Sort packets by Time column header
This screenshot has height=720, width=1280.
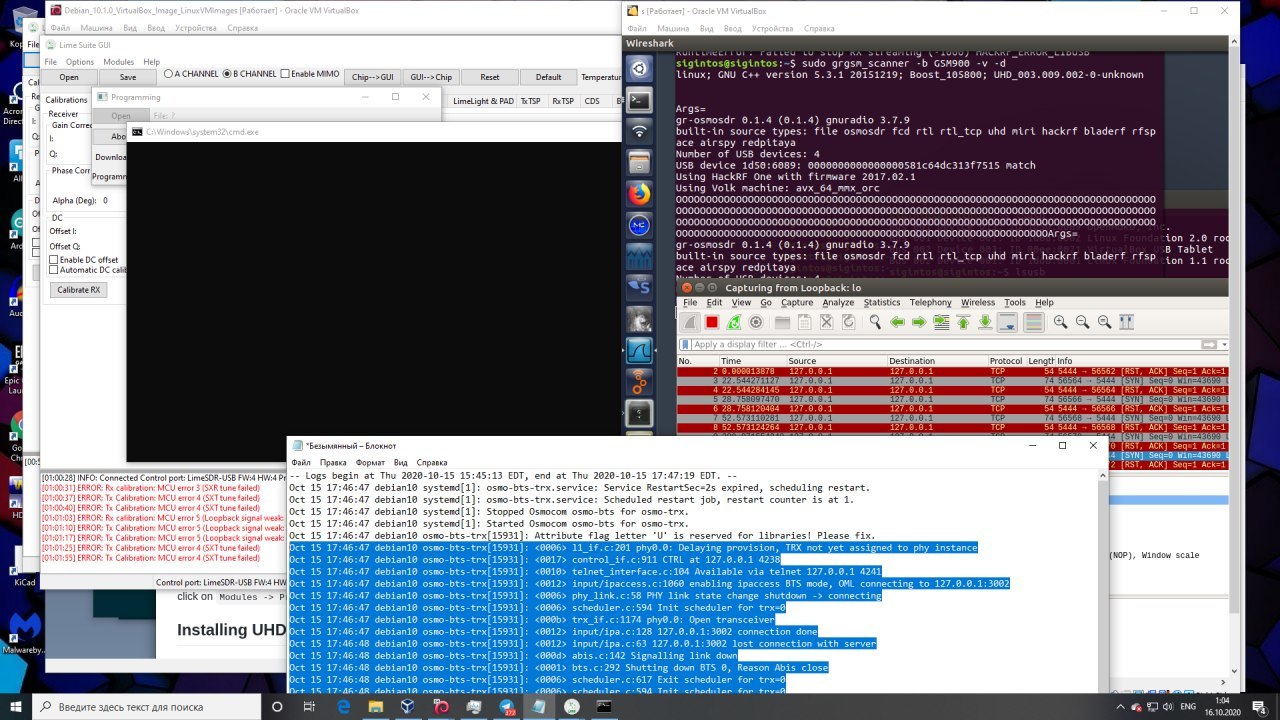pos(752,361)
